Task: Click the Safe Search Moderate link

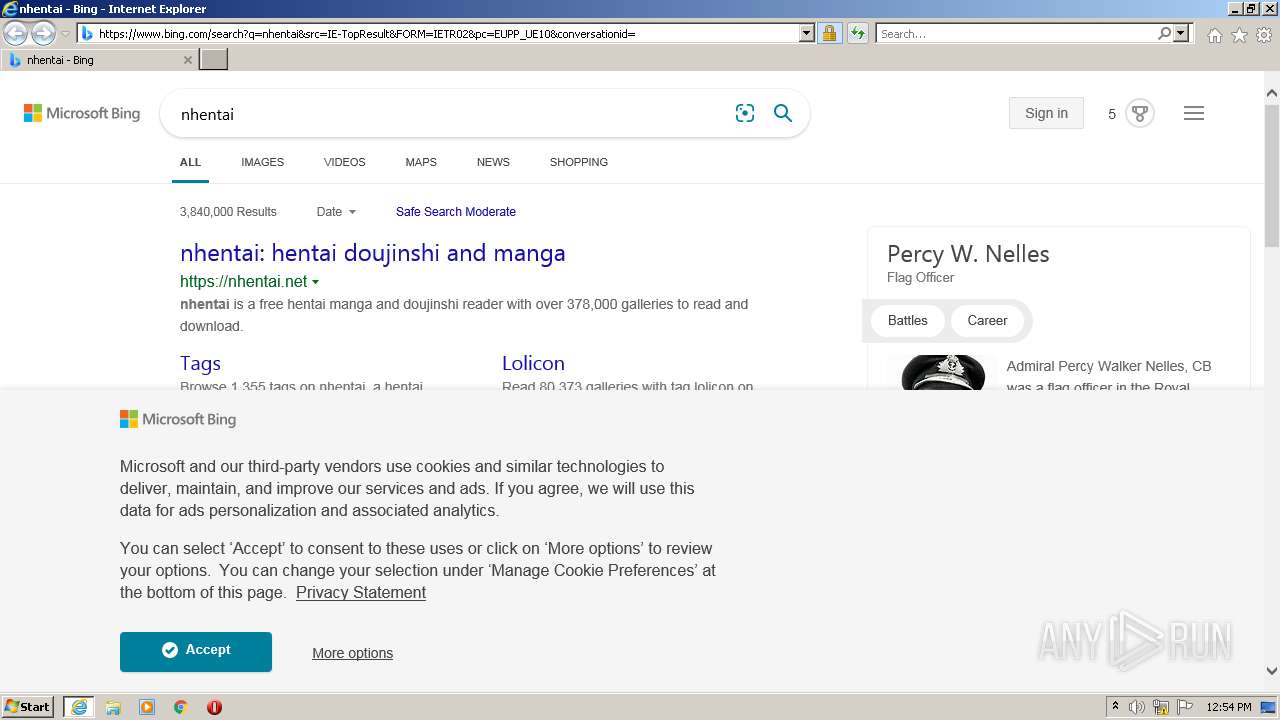Action: [456, 212]
